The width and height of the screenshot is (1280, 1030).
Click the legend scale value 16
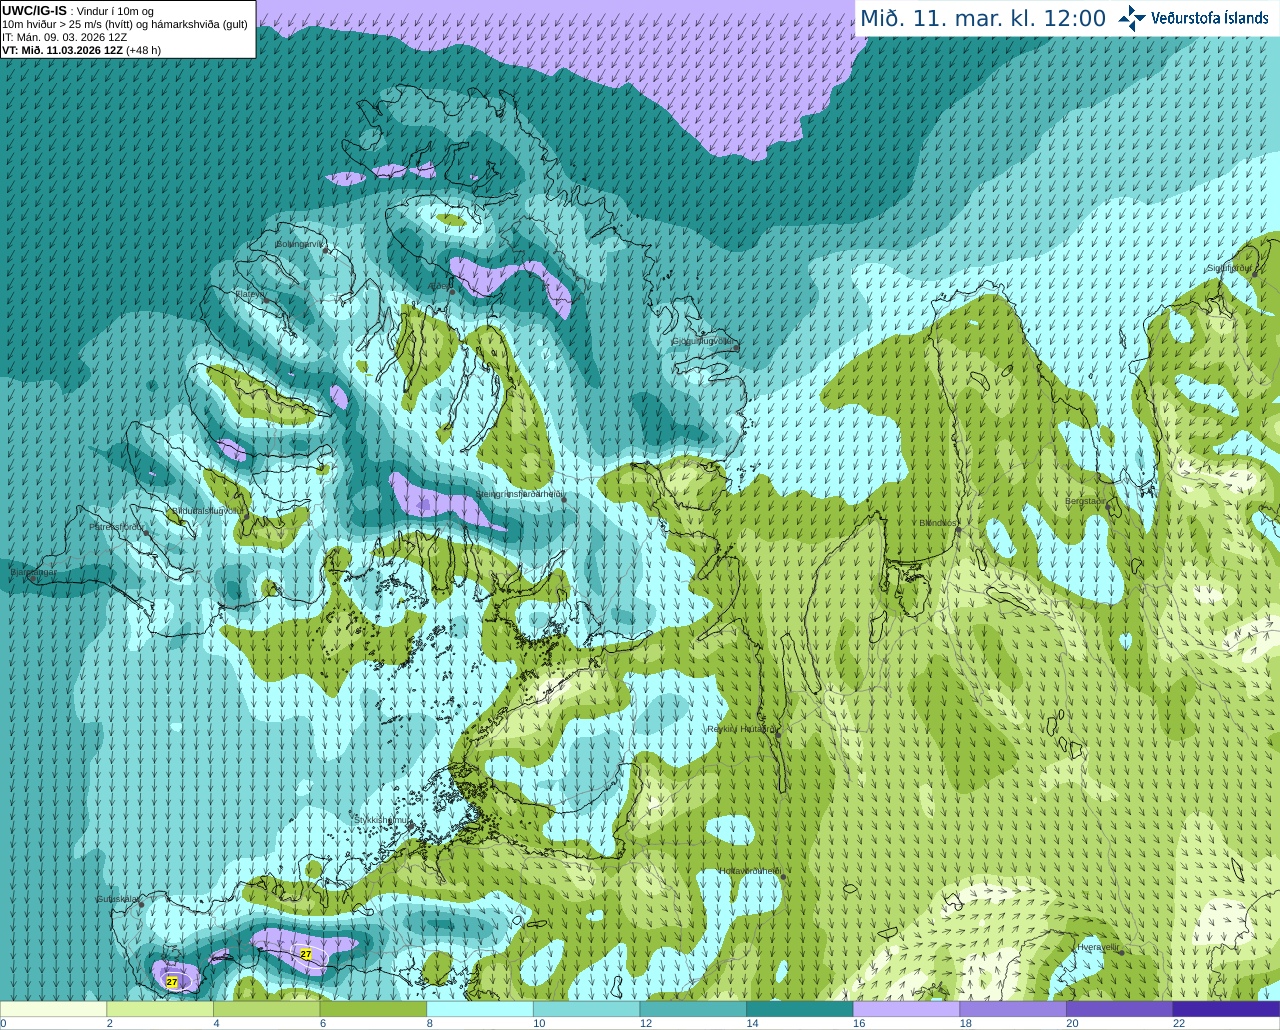coord(859,1023)
